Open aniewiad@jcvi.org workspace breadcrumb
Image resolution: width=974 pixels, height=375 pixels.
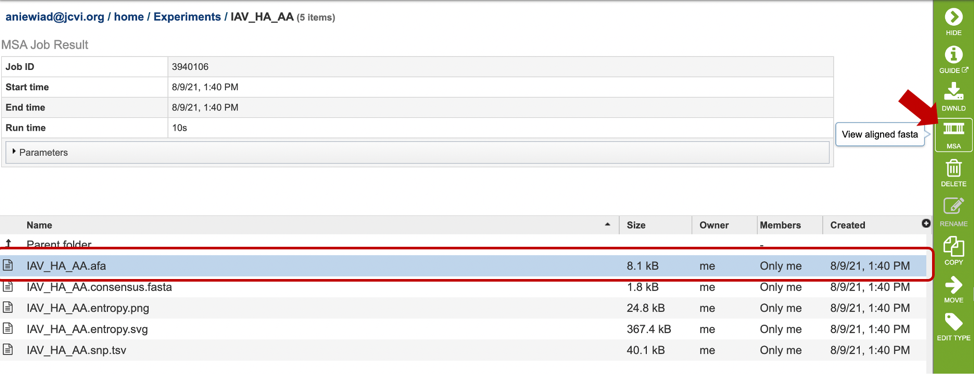pos(55,17)
